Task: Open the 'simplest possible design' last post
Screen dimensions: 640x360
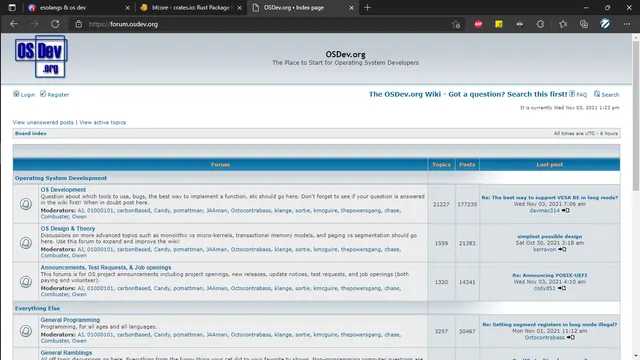Action: 550,236
